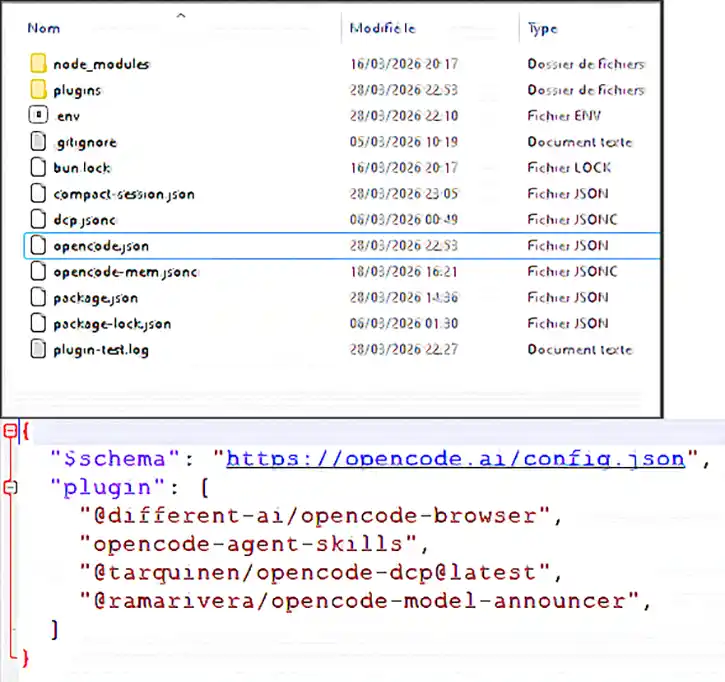The height and width of the screenshot is (682, 725).
Task: Click the @different-ai/opencode-browser string
Action: 315,516
